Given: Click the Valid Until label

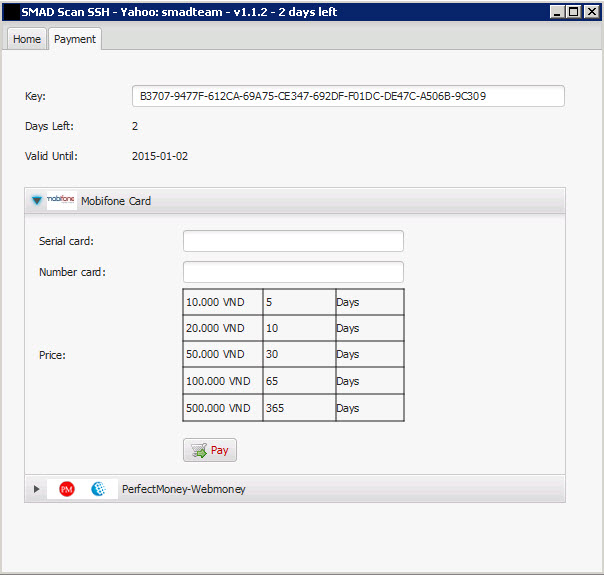Looking at the screenshot, I should [51, 156].
